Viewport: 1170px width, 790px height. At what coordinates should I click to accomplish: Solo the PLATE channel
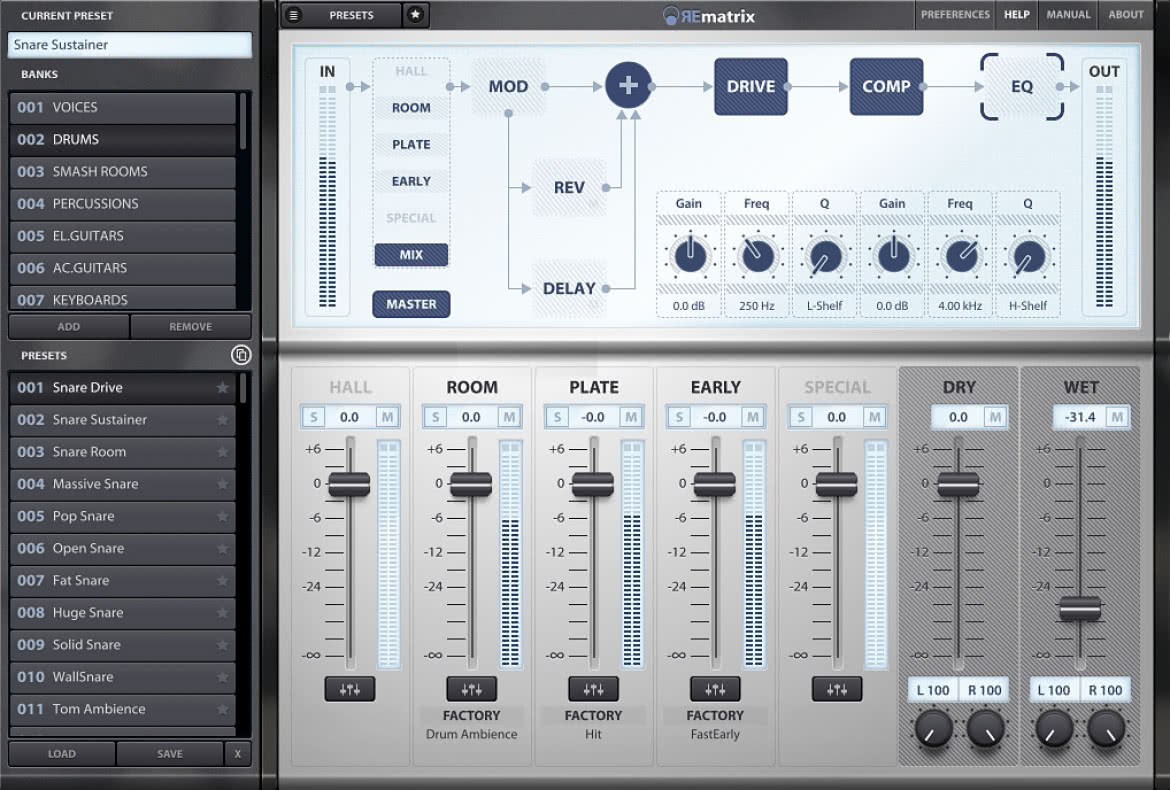pyautogui.click(x=557, y=417)
